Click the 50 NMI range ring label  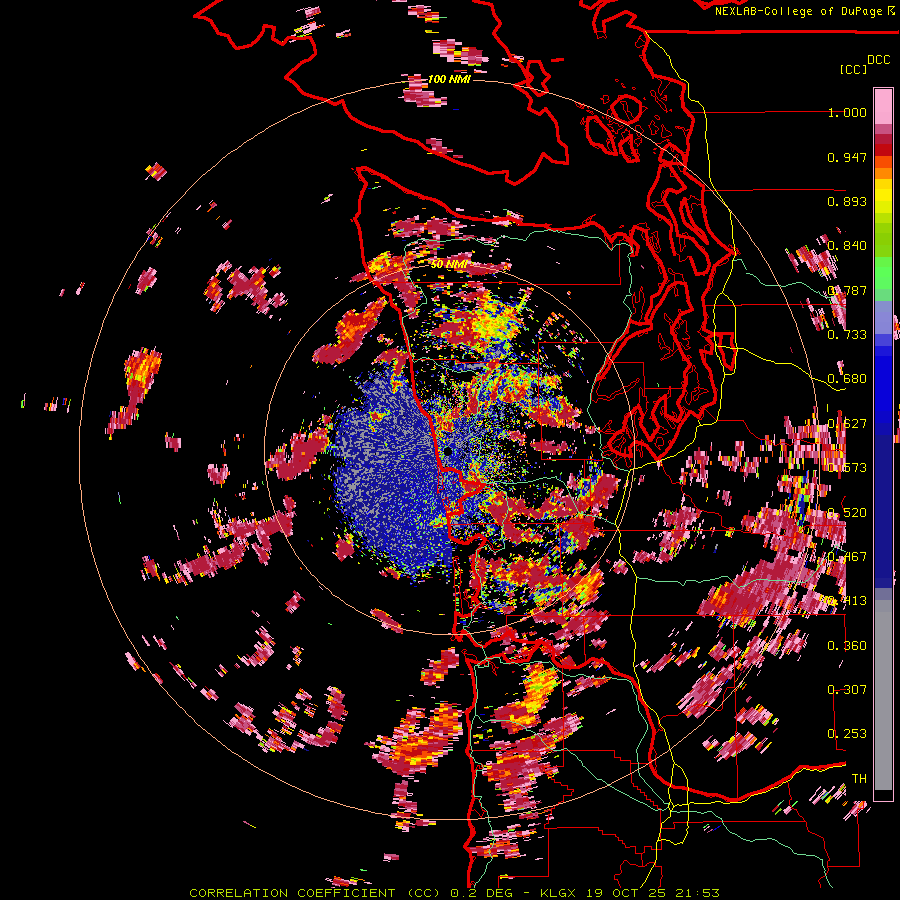(449, 265)
